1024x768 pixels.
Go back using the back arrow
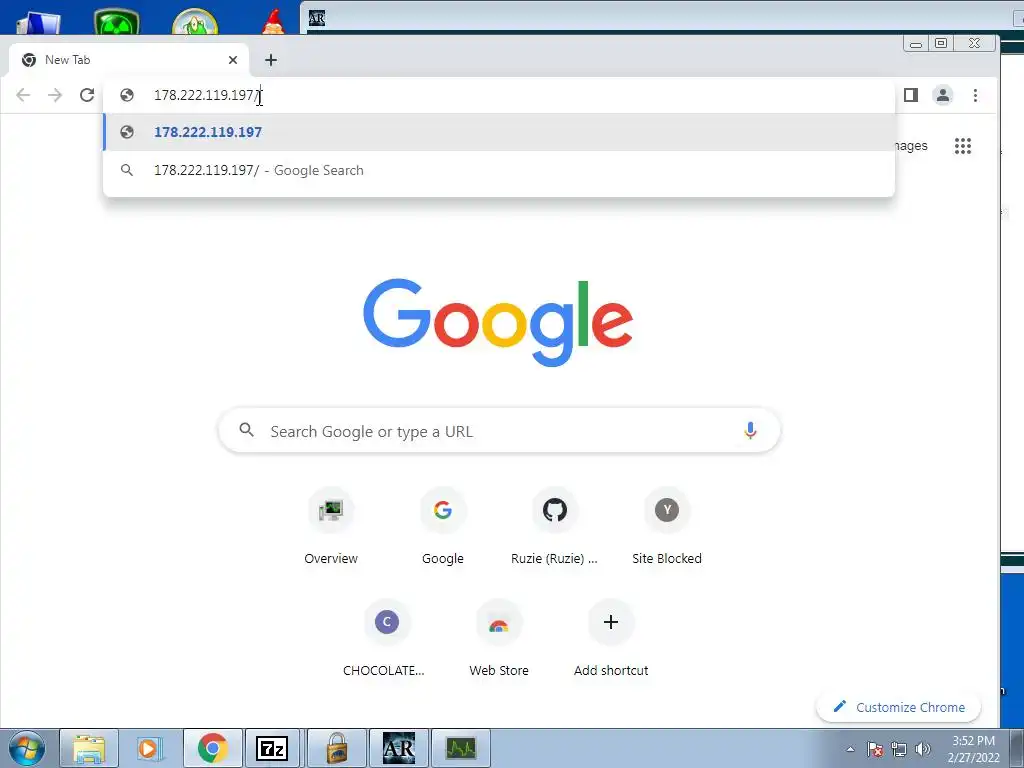[x=23, y=95]
